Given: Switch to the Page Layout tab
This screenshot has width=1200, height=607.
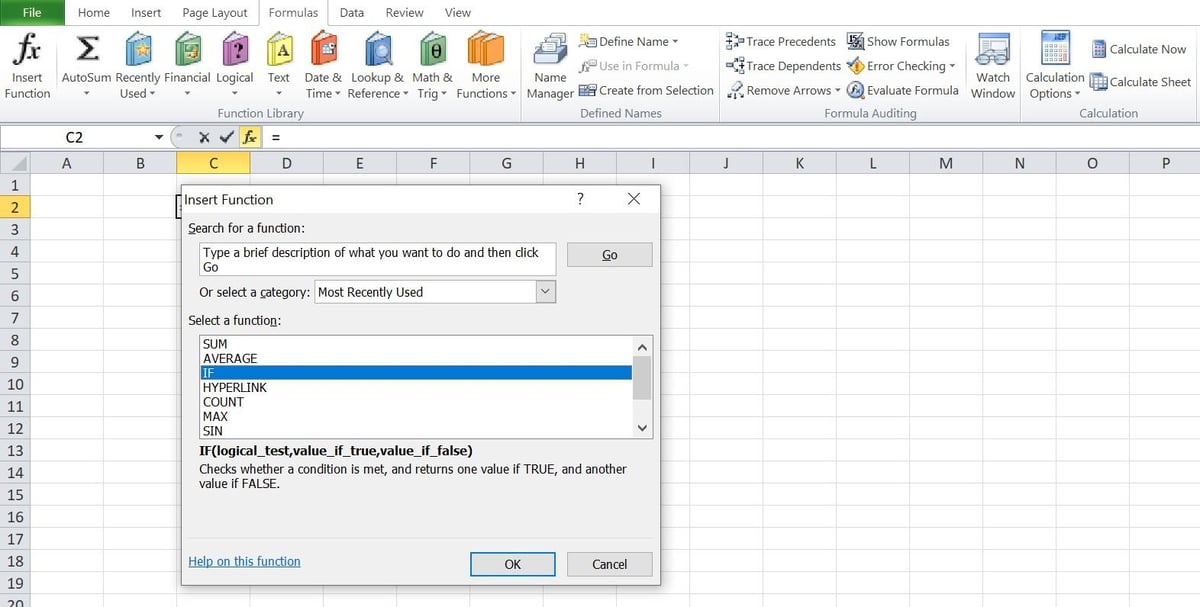Looking at the screenshot, I should 214,13.
